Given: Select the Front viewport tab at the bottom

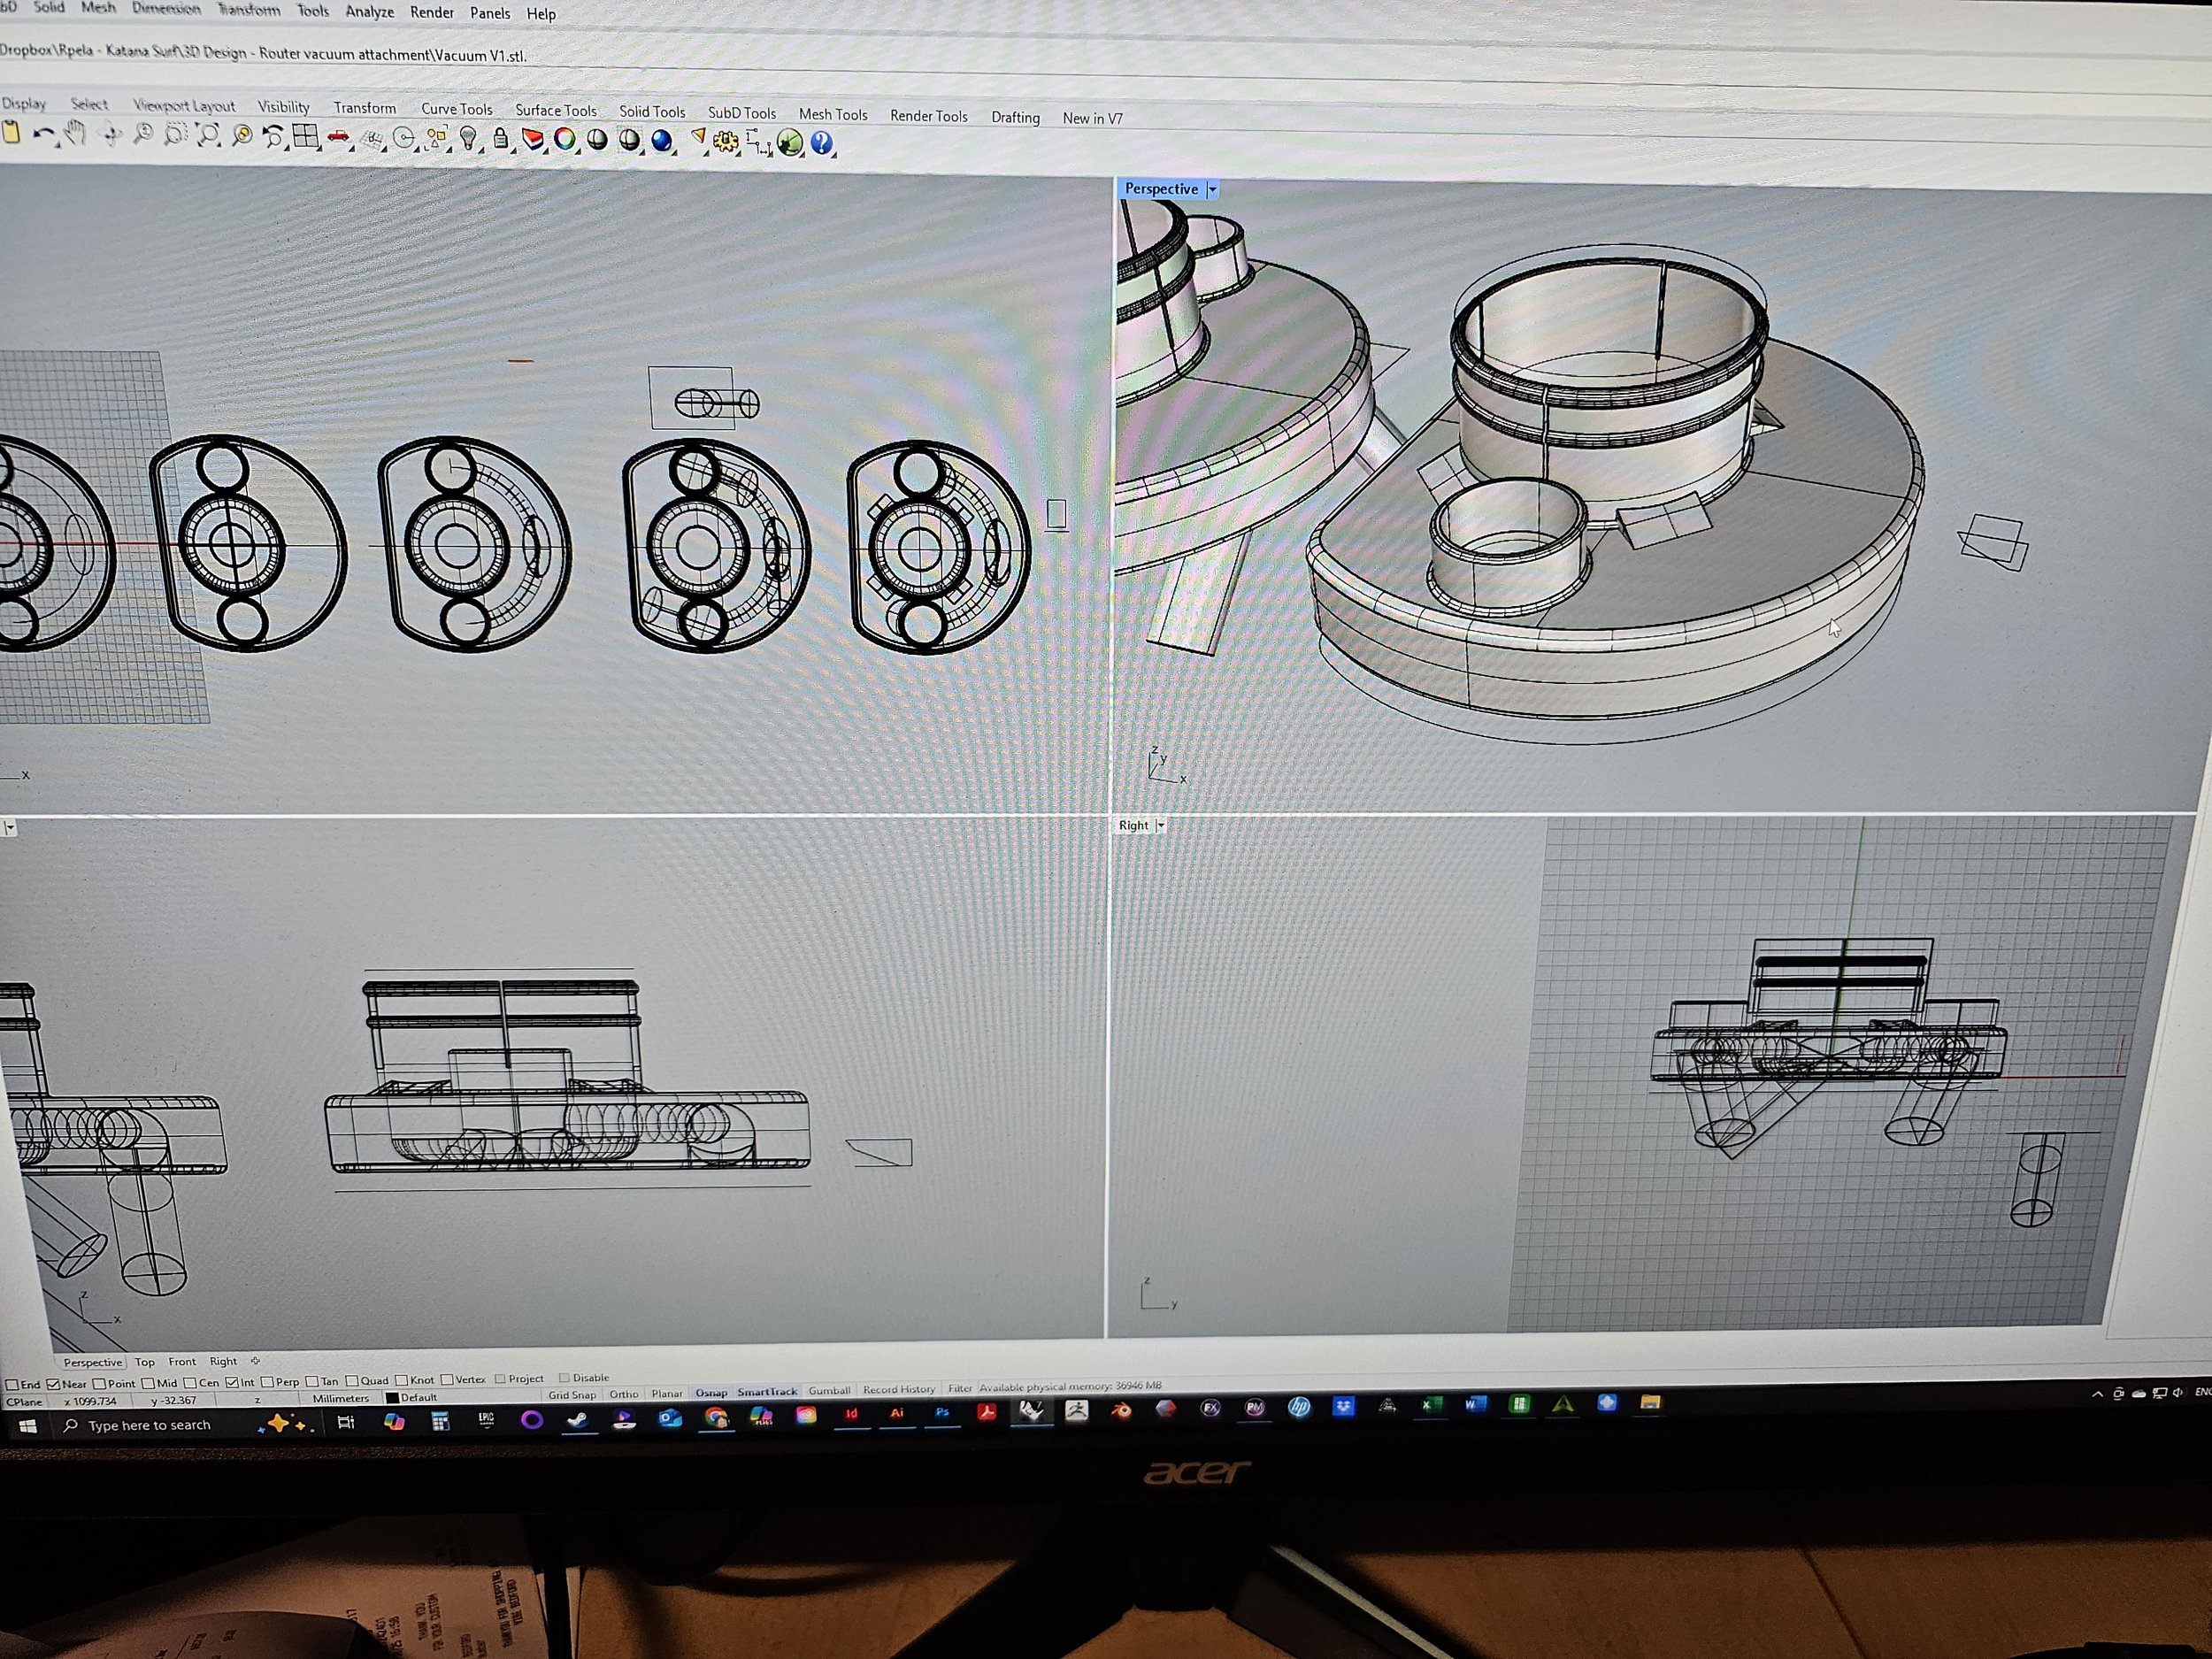Looking at the screenshot, I should pos(182,1362).
